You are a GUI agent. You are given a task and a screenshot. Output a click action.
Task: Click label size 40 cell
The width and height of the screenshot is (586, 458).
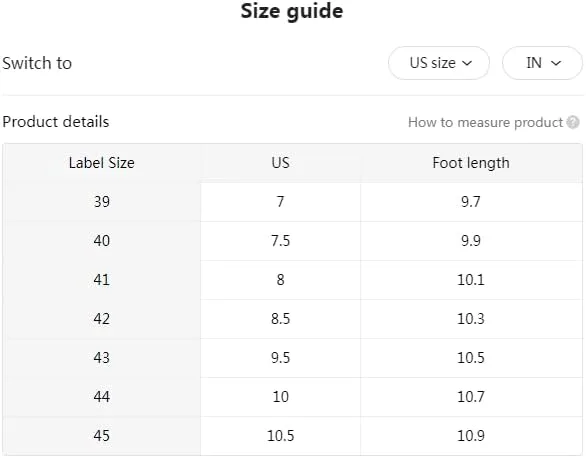[x=102, y=241]
